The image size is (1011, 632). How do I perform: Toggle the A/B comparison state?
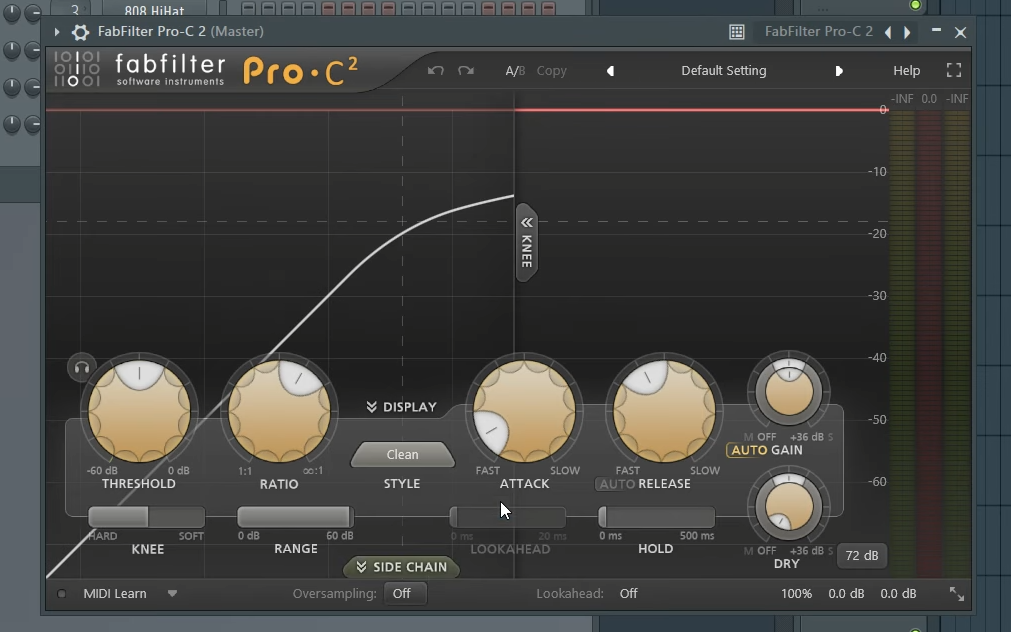(515, 71)
